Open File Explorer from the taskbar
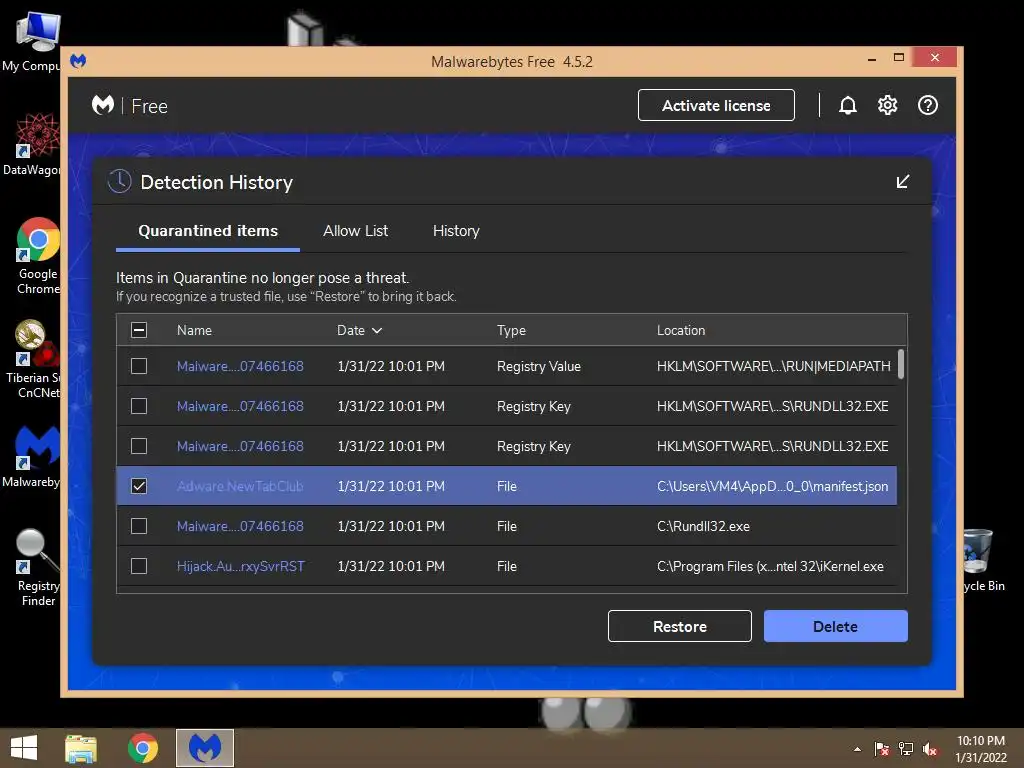Viewport: 1024px width, 768px height. [80, 748]
